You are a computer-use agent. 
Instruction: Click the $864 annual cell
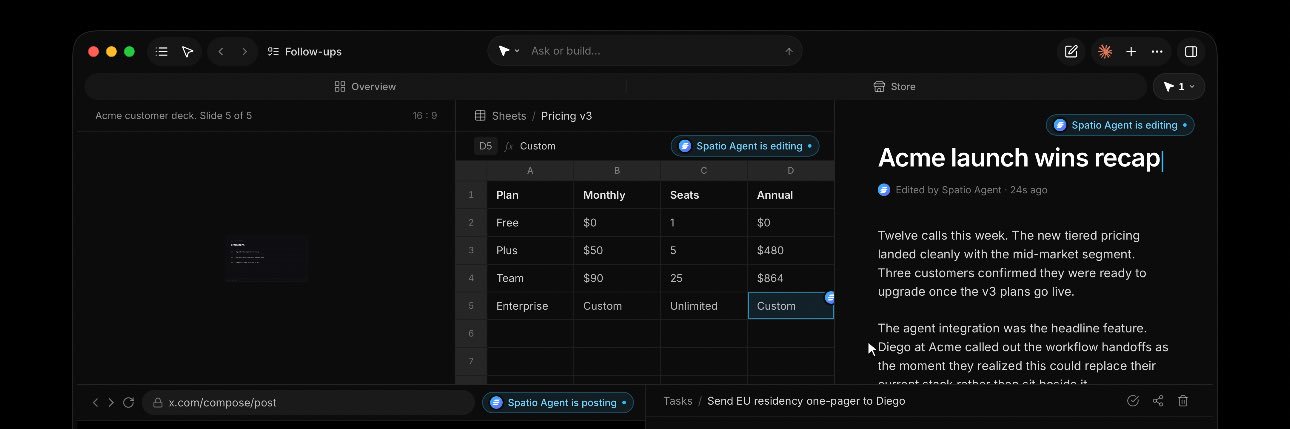coord(791,278)
